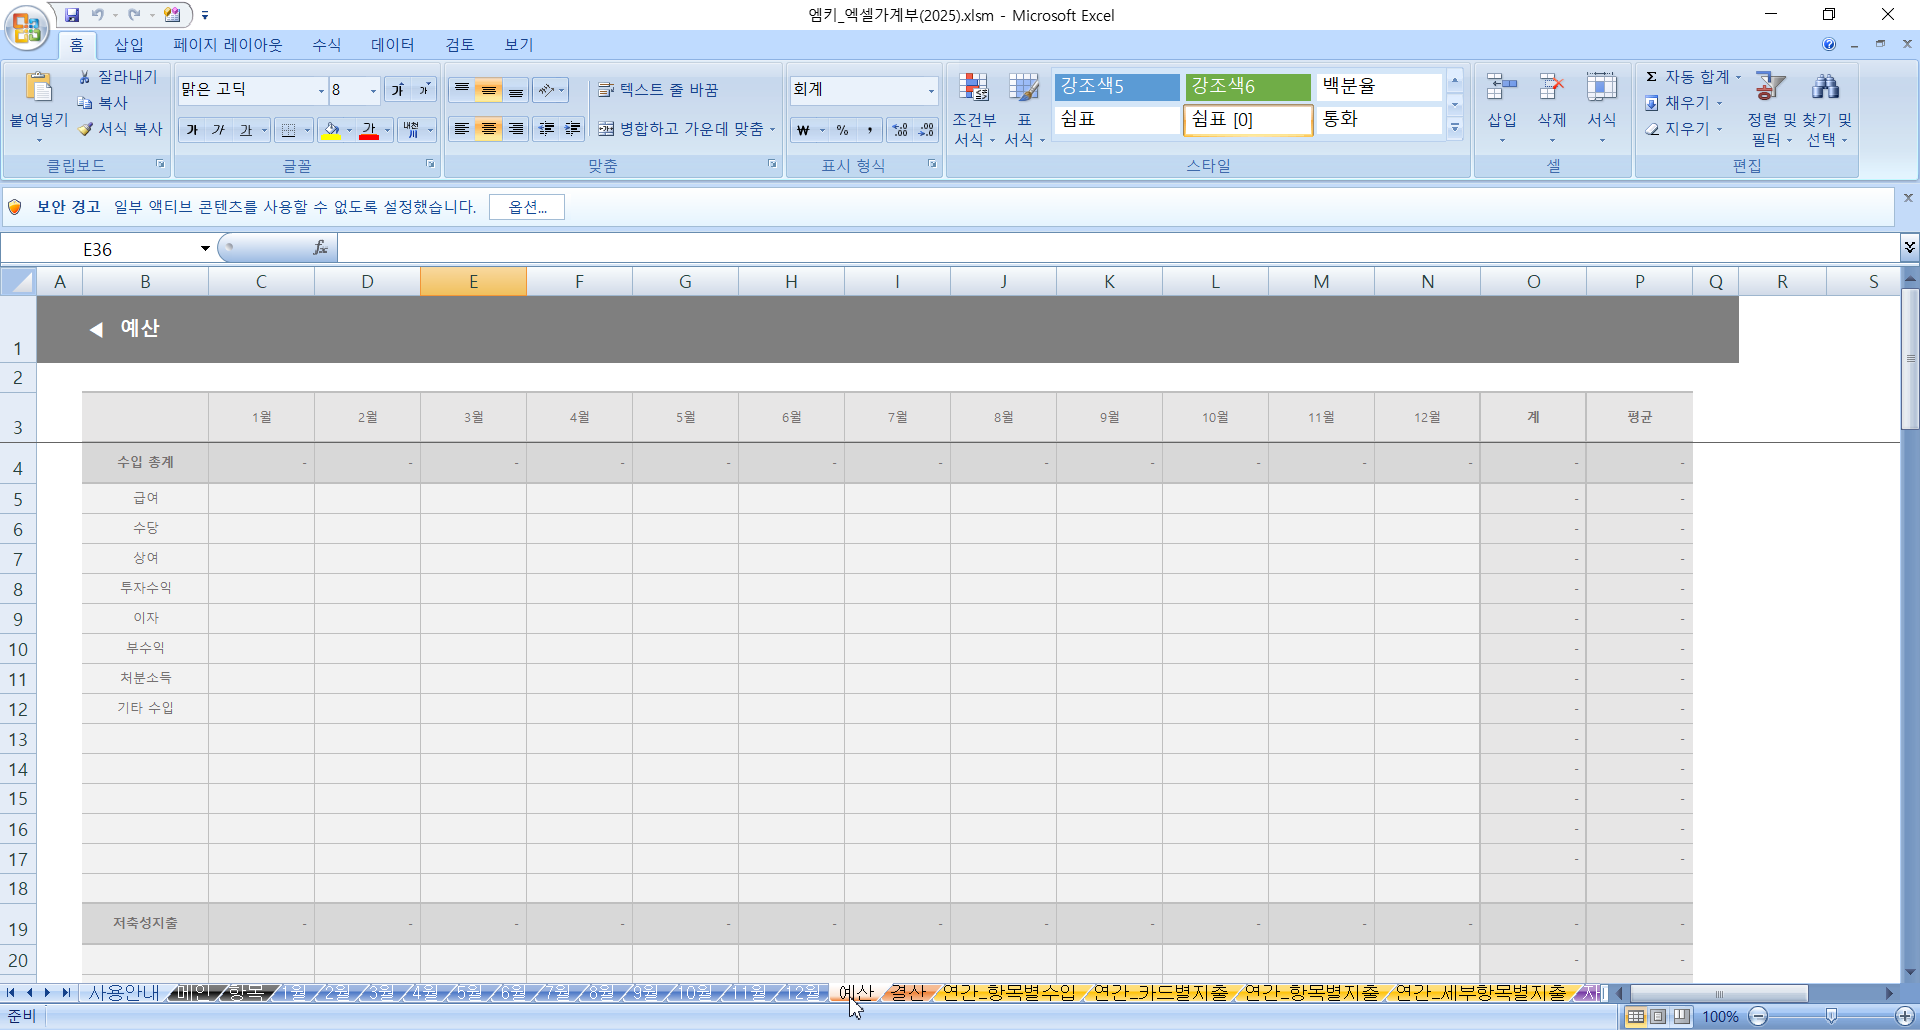
Task: Open the 결산 sheet tab
Action: tap(908, 992)
